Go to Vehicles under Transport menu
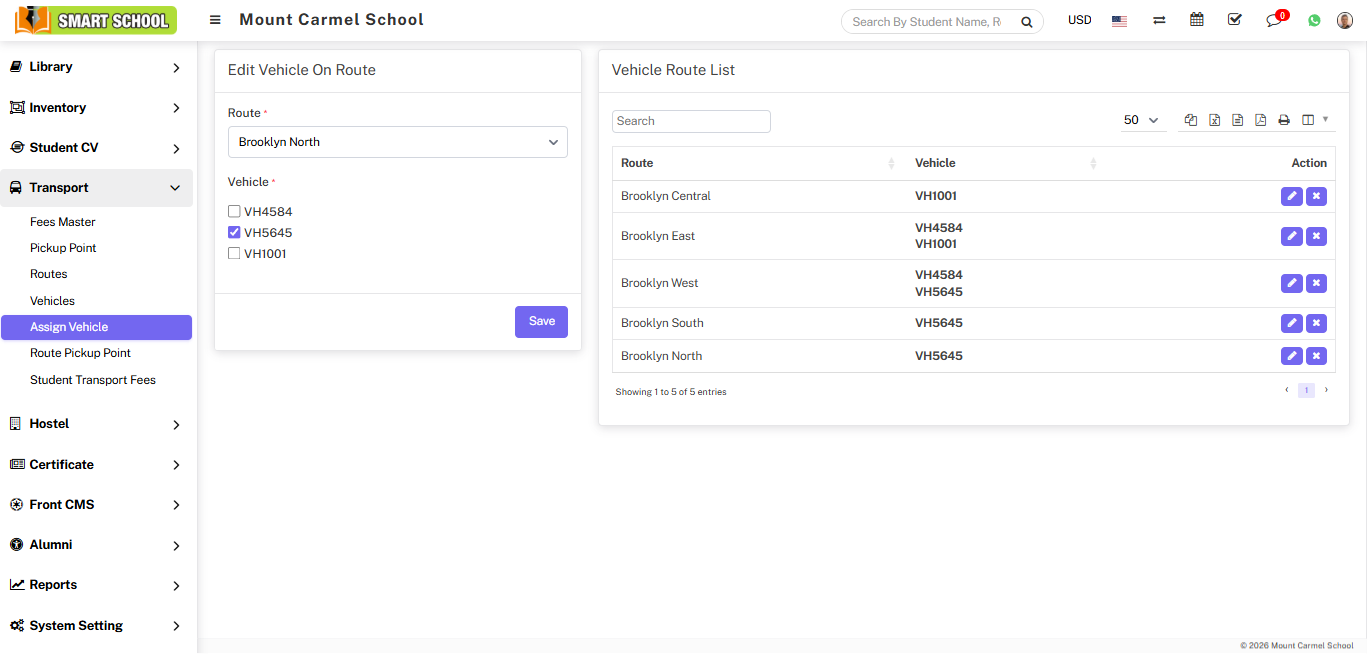Screen dimensions: 1367x655 pyautogui.click(x=52, y=301)
